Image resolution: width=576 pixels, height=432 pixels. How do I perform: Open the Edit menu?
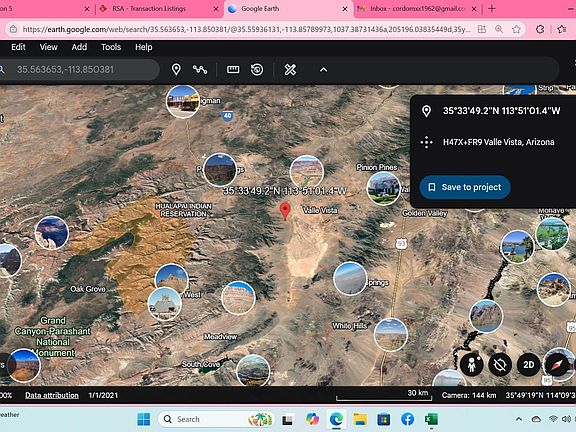[x=18, y=47]
